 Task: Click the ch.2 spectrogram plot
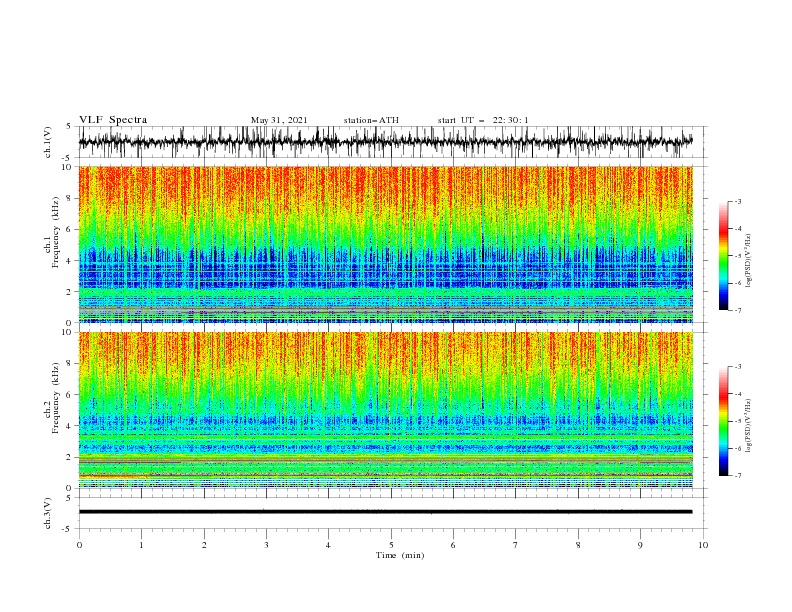(385, 410)
